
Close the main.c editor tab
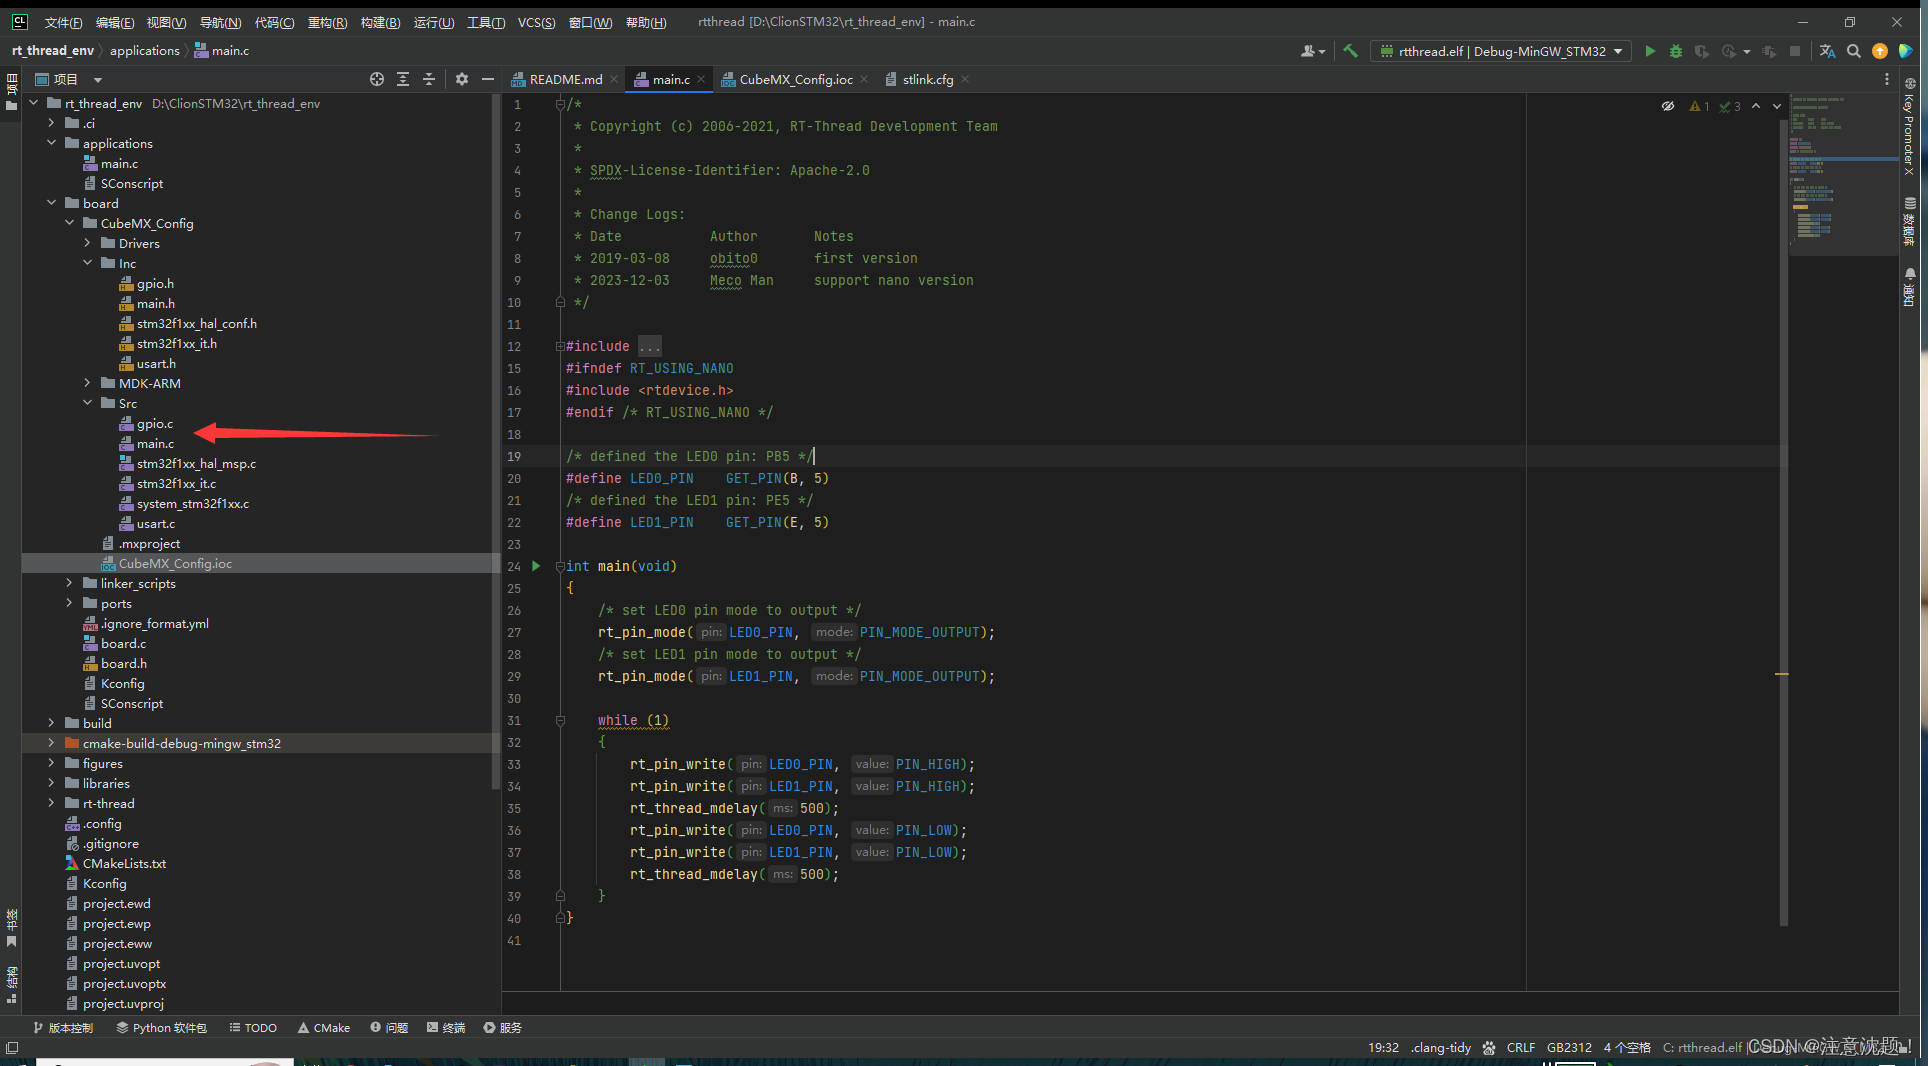pos(701,79)
